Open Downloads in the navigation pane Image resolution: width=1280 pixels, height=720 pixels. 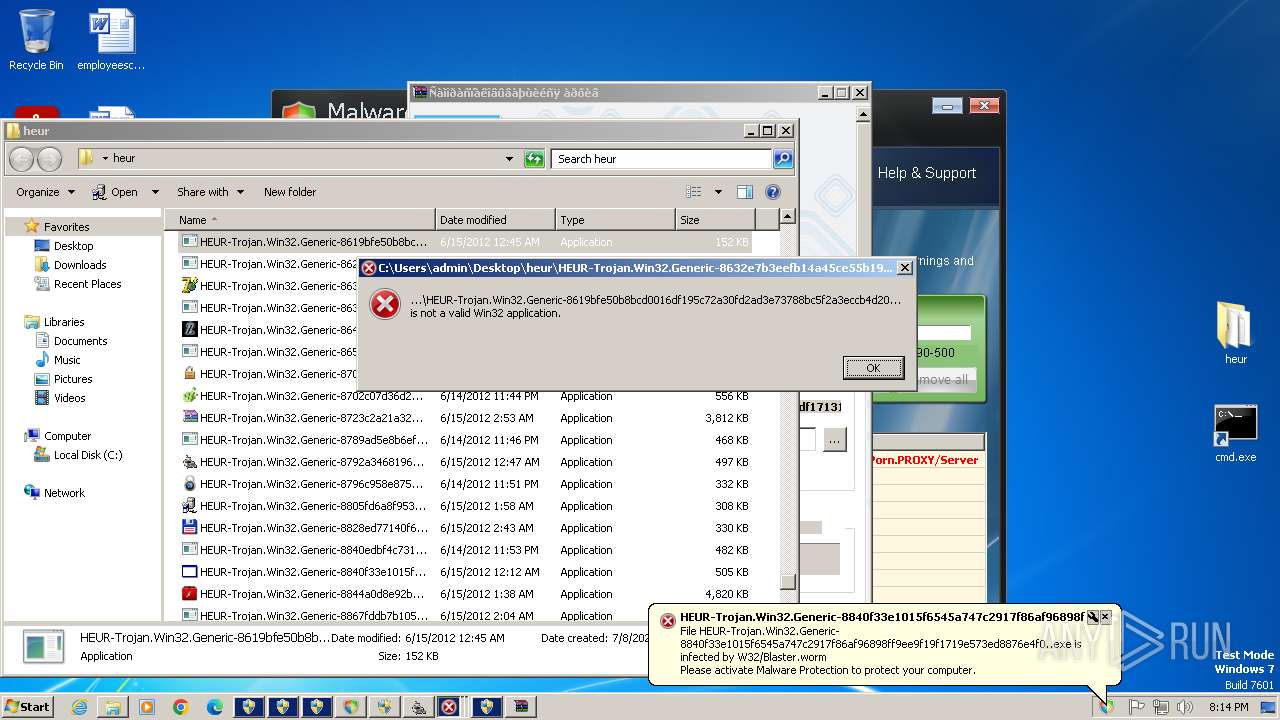(x=80, y=265)
